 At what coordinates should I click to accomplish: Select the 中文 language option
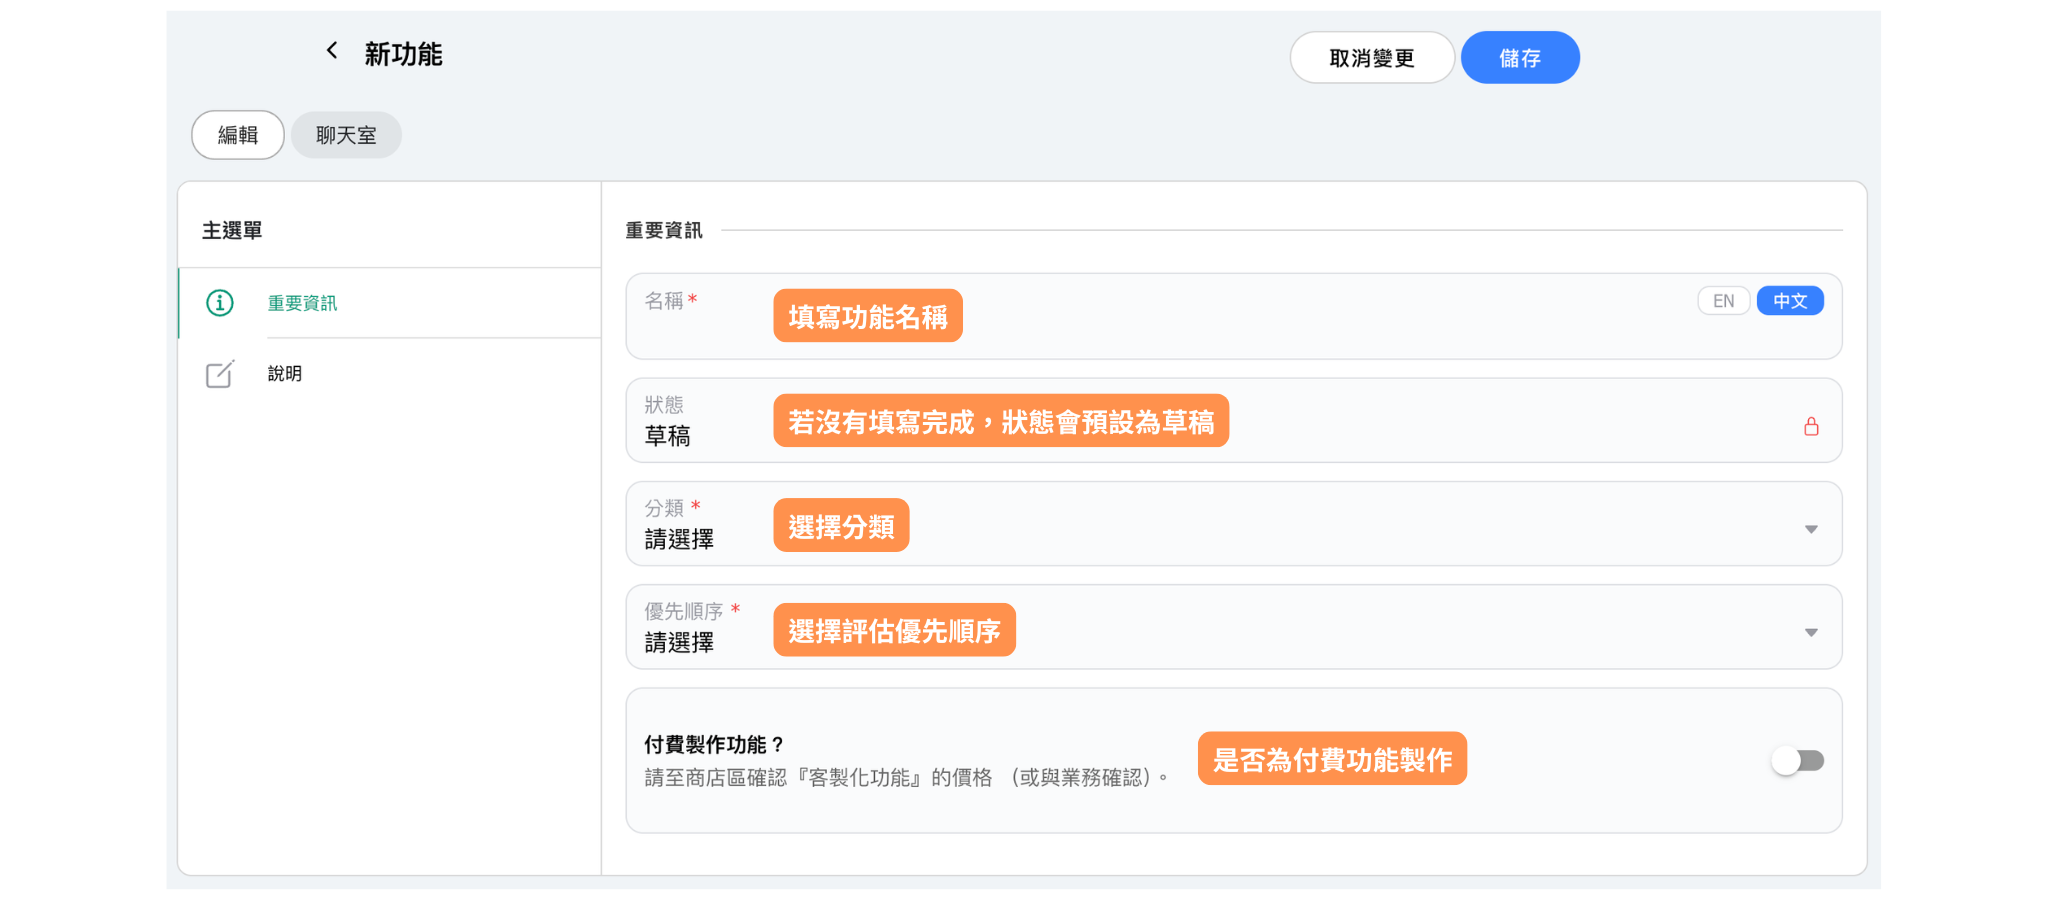[1789, 301]
